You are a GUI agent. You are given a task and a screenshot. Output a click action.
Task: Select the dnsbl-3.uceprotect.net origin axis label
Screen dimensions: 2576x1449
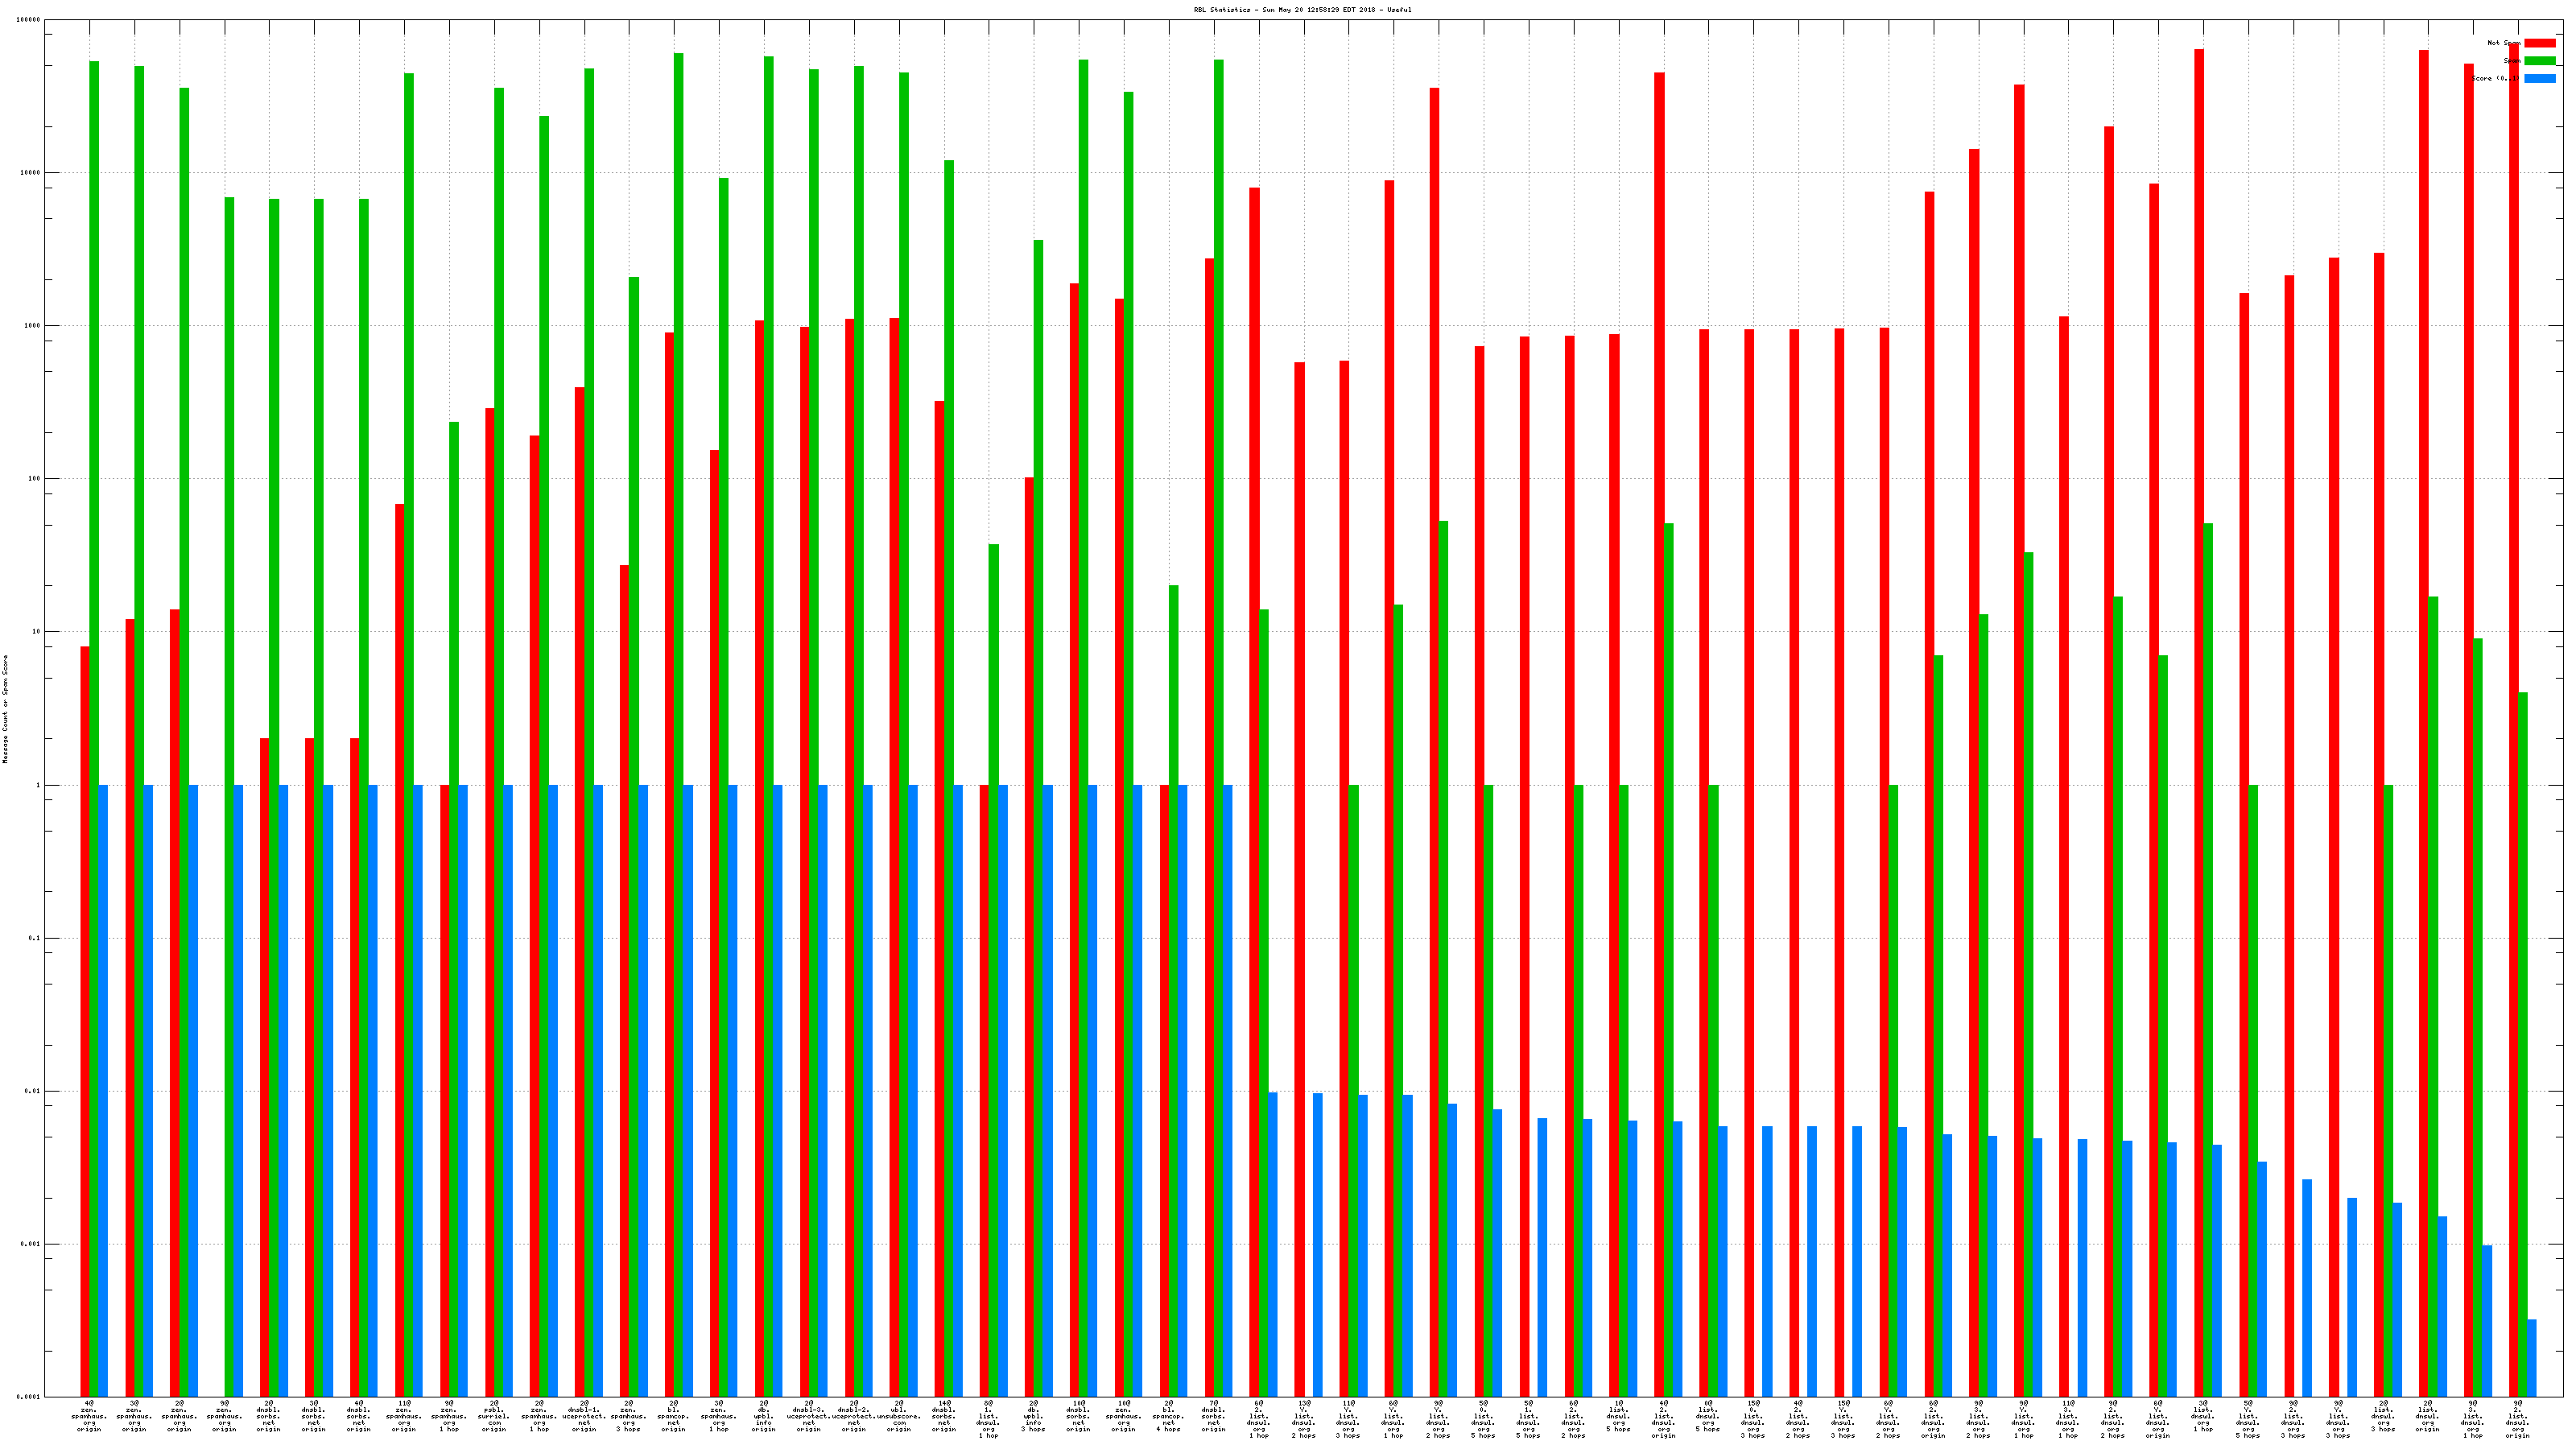coord(808,1416)
